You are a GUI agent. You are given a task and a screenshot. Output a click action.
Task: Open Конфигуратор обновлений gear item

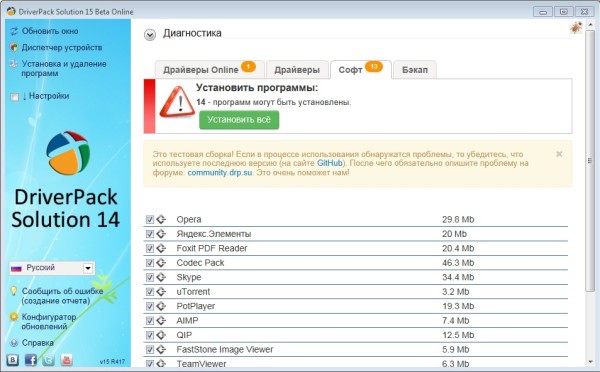(x=49, y=321)
